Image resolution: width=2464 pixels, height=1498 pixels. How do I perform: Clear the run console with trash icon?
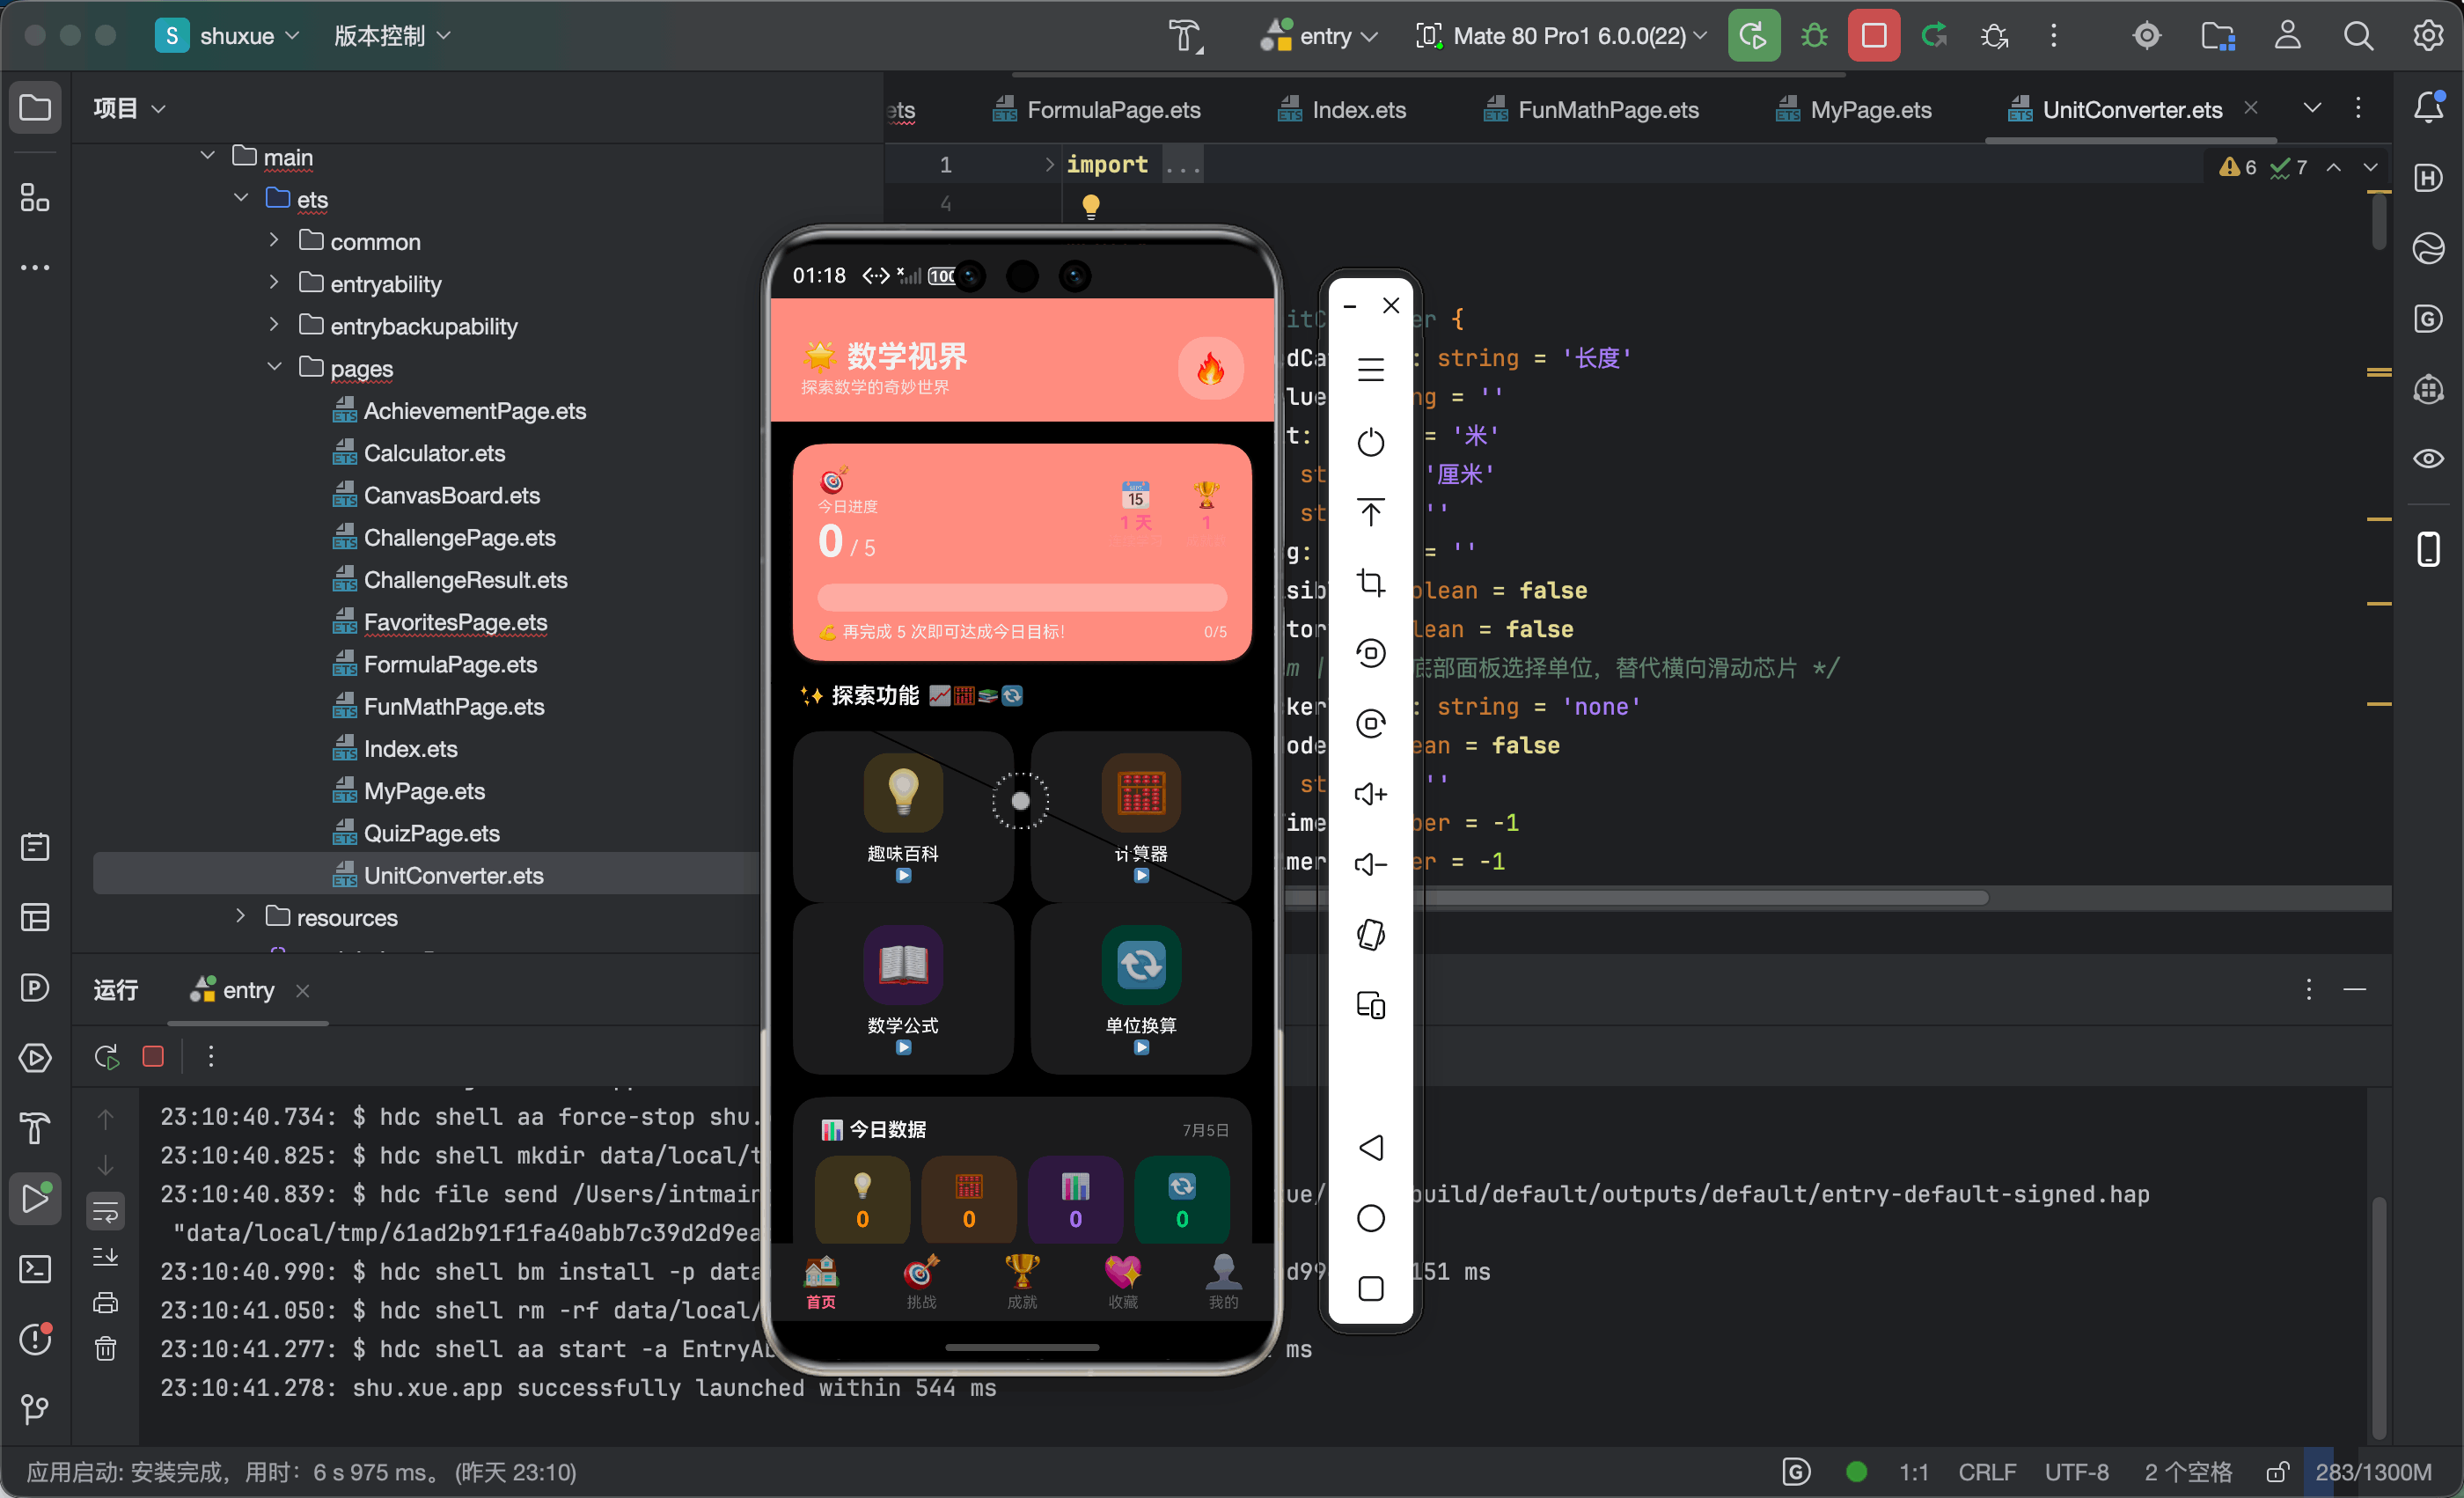(105, 1349)
